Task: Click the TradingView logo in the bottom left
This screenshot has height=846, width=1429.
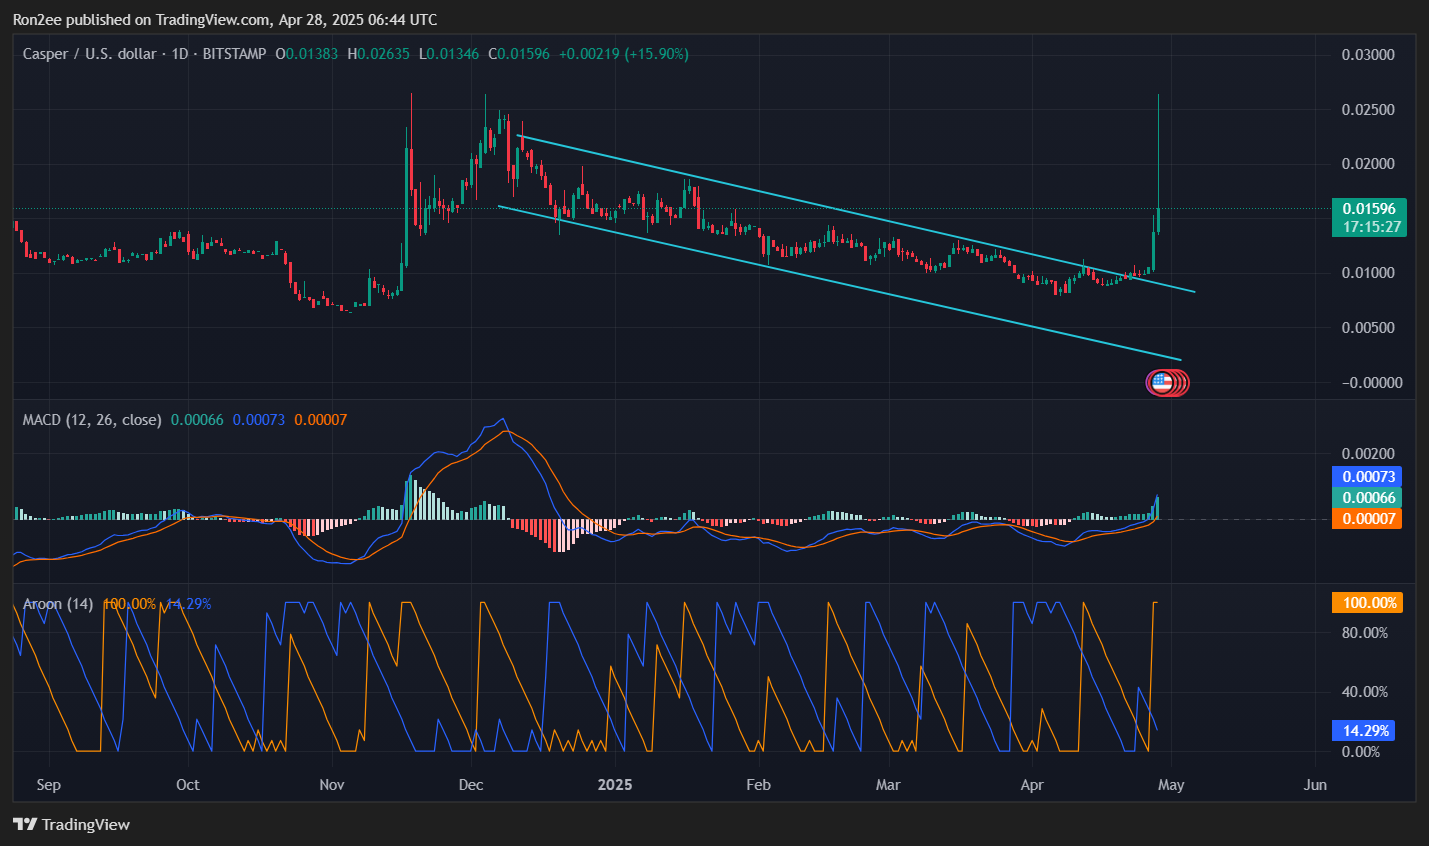Action: (x=70, y=824)
